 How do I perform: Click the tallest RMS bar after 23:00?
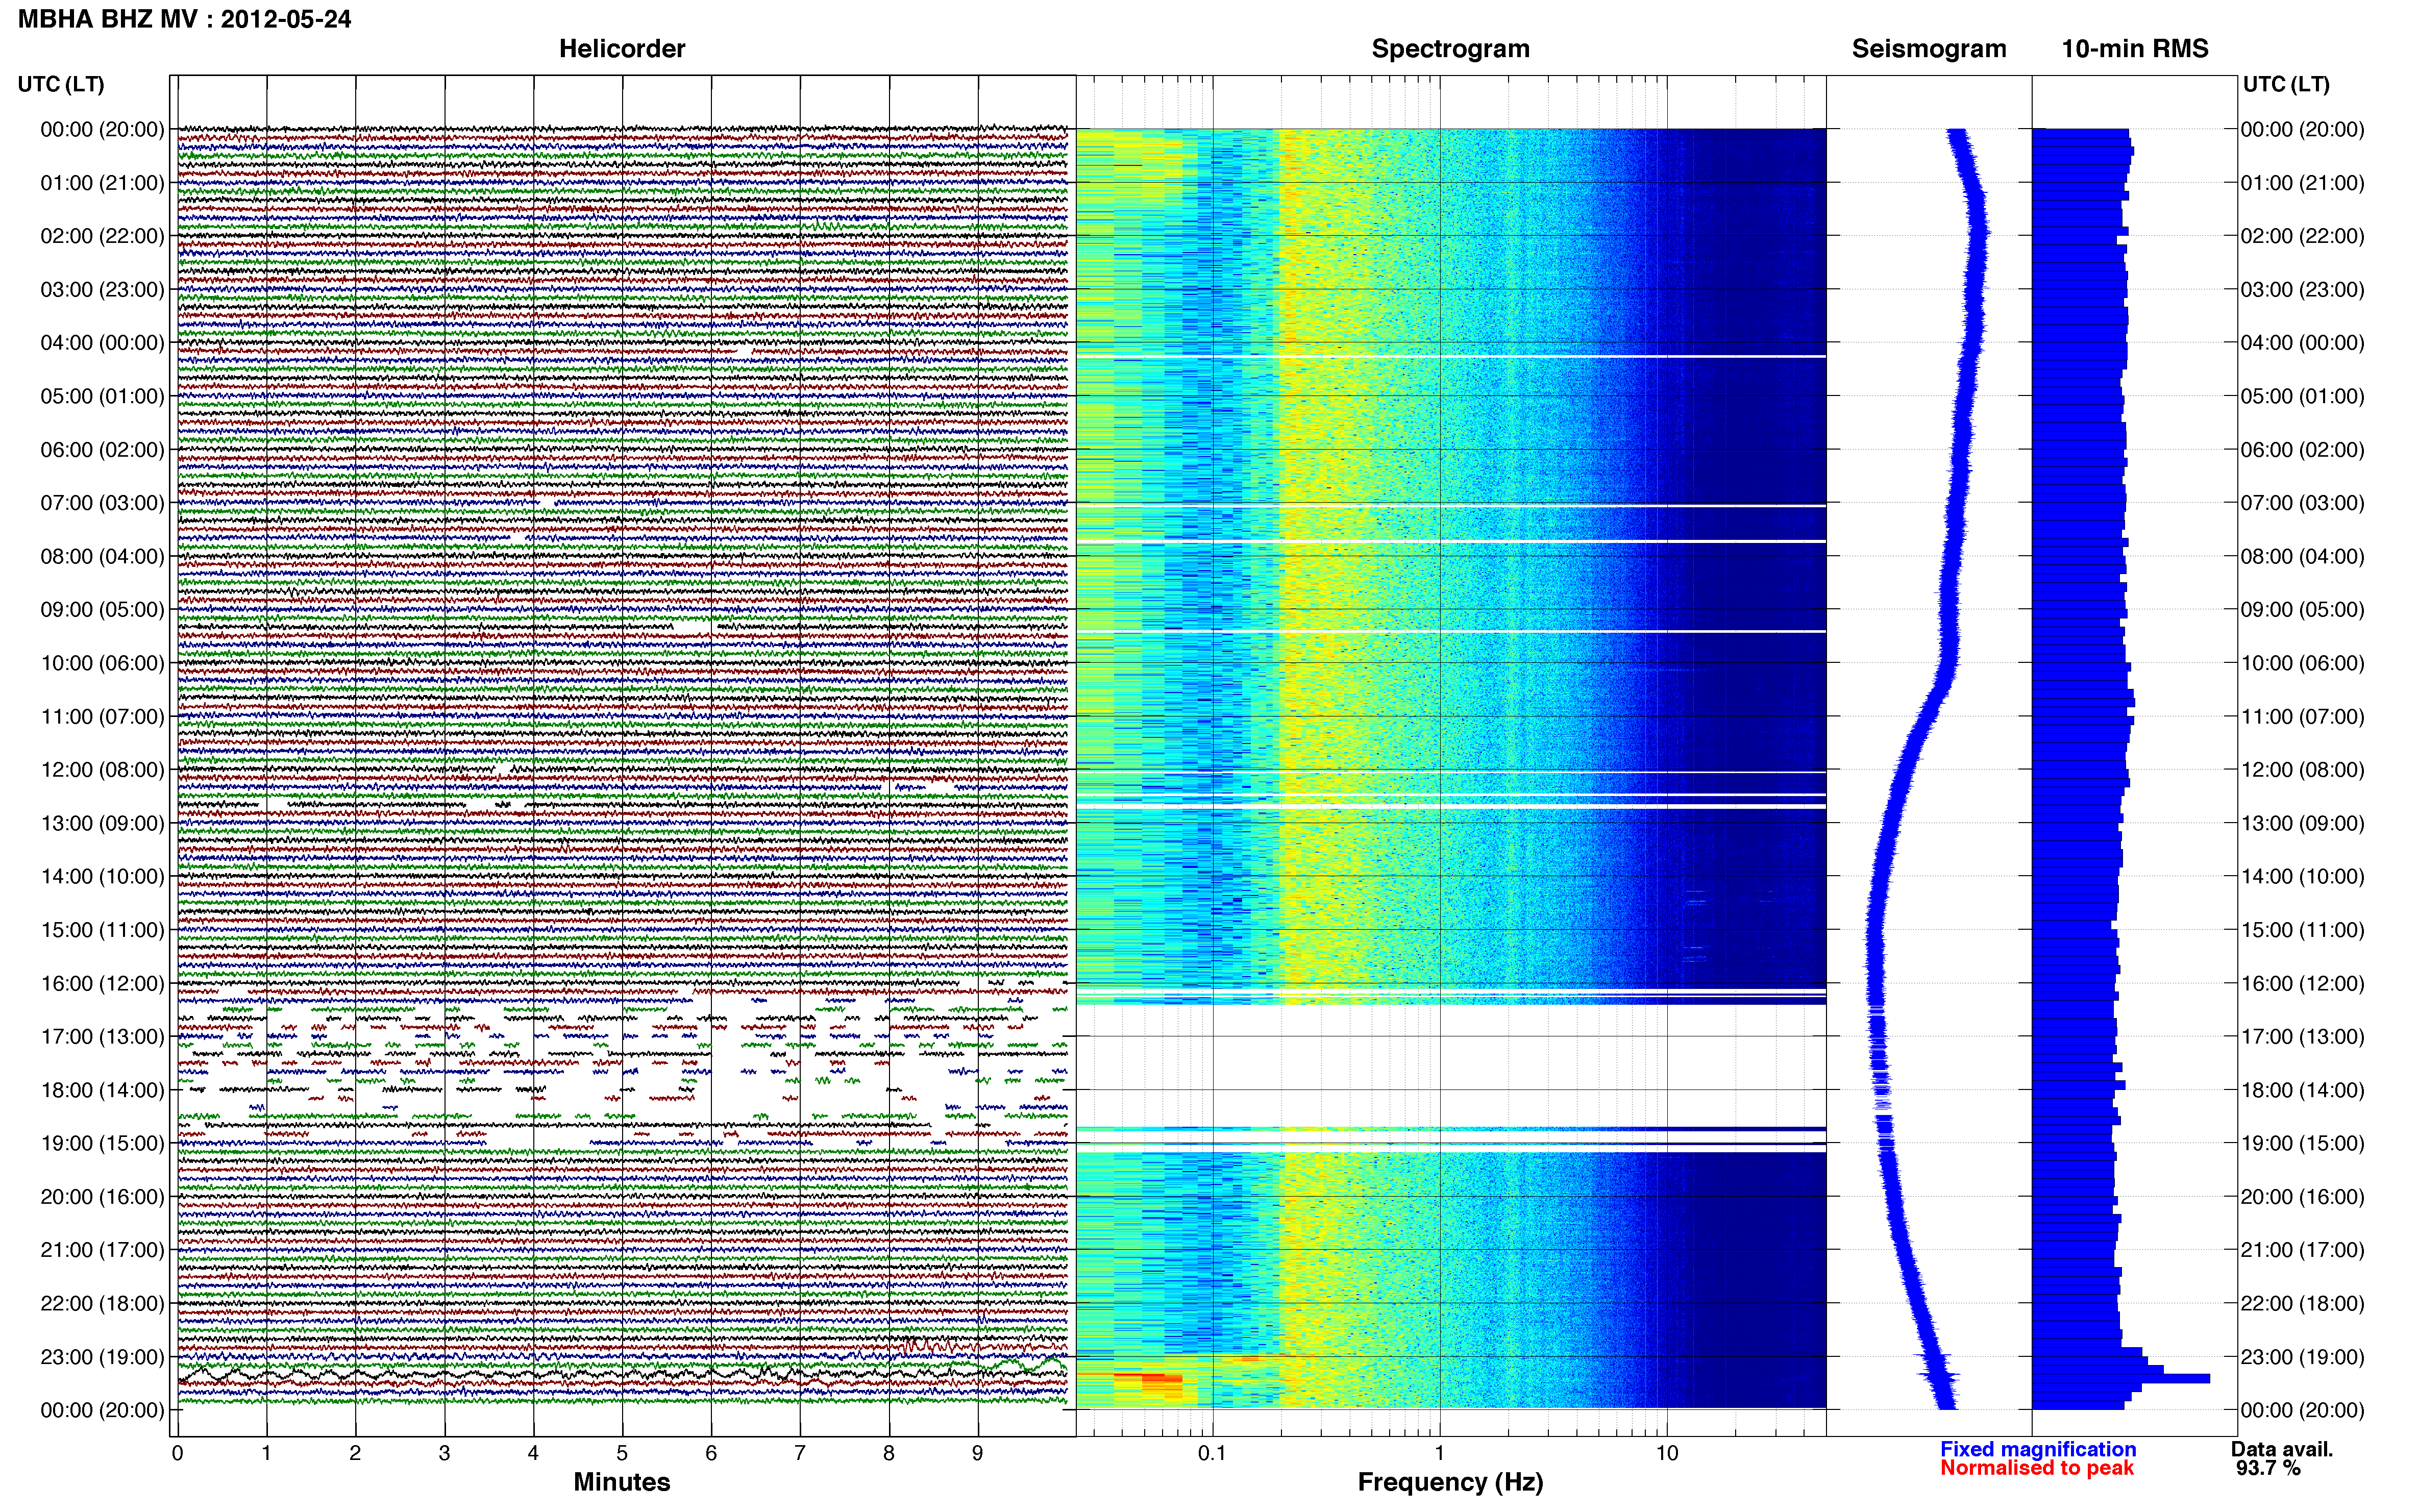click(x=2120, y=1379)
